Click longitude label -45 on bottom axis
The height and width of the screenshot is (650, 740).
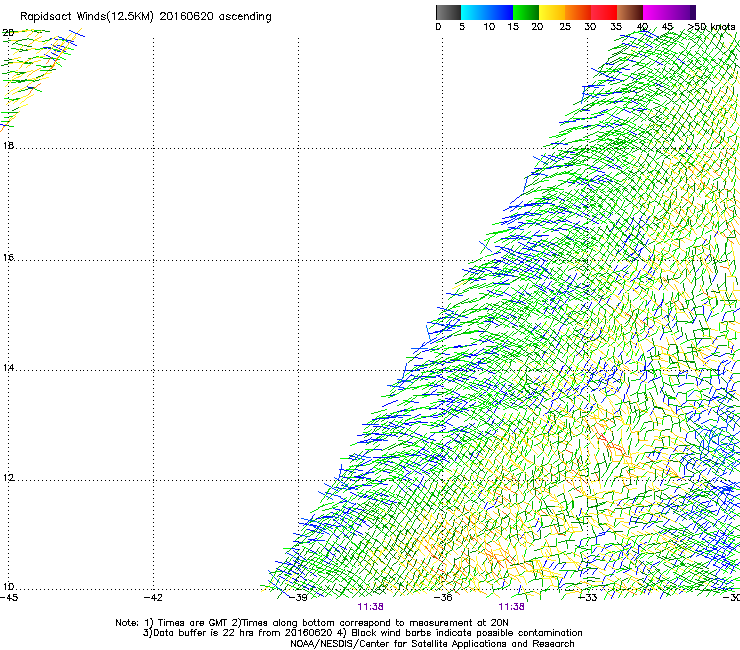click(9, 598)
